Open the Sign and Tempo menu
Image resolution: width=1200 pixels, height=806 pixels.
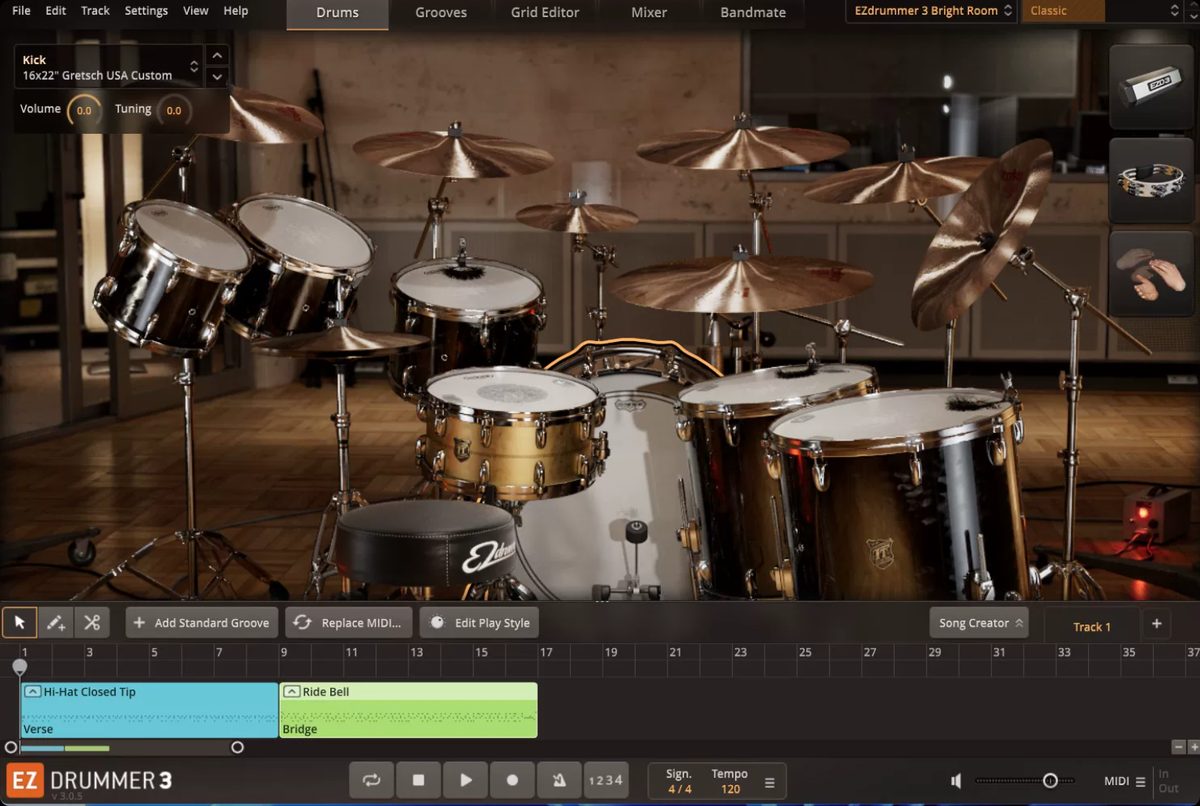pyautogui.click(x=769, y=782)
